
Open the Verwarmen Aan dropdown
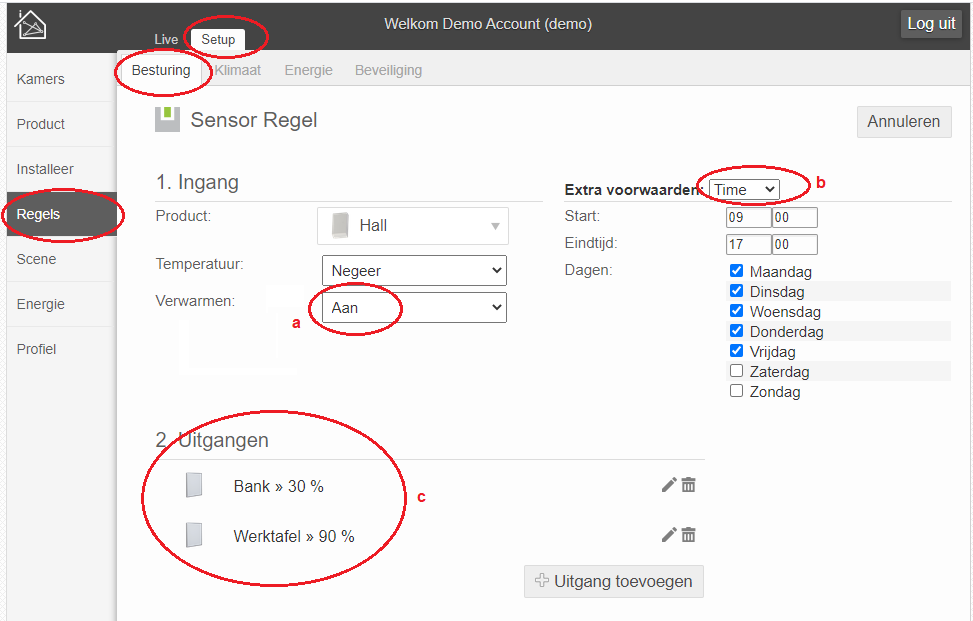click(415, 308)
